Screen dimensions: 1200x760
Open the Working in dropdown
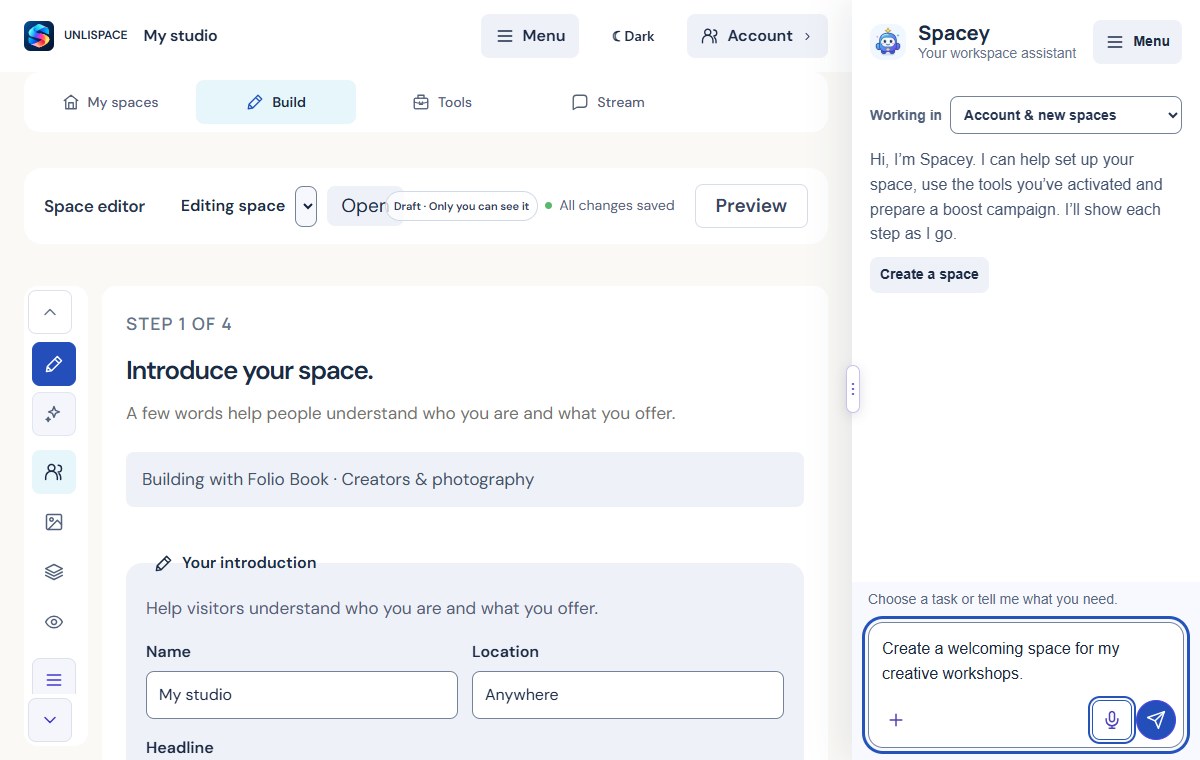(x=1066, y=115)
